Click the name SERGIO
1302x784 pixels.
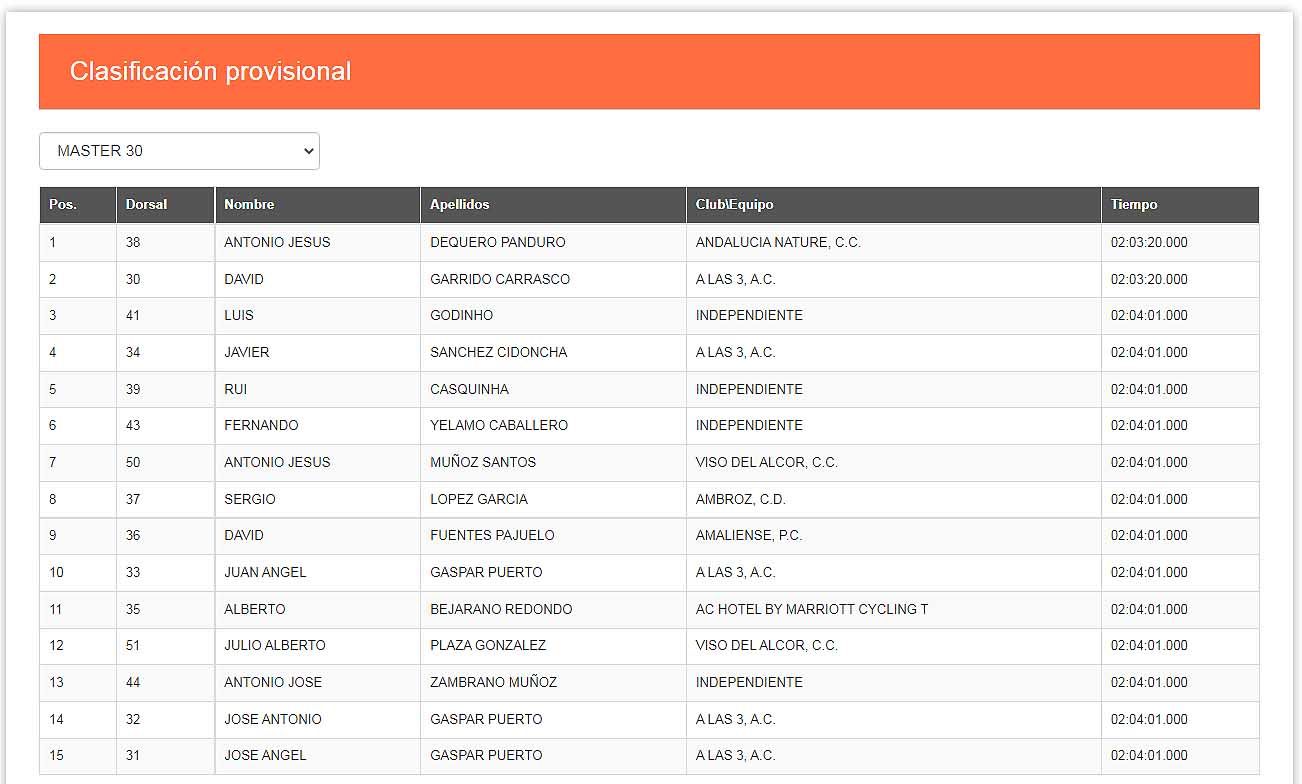(x=250, y=499)
